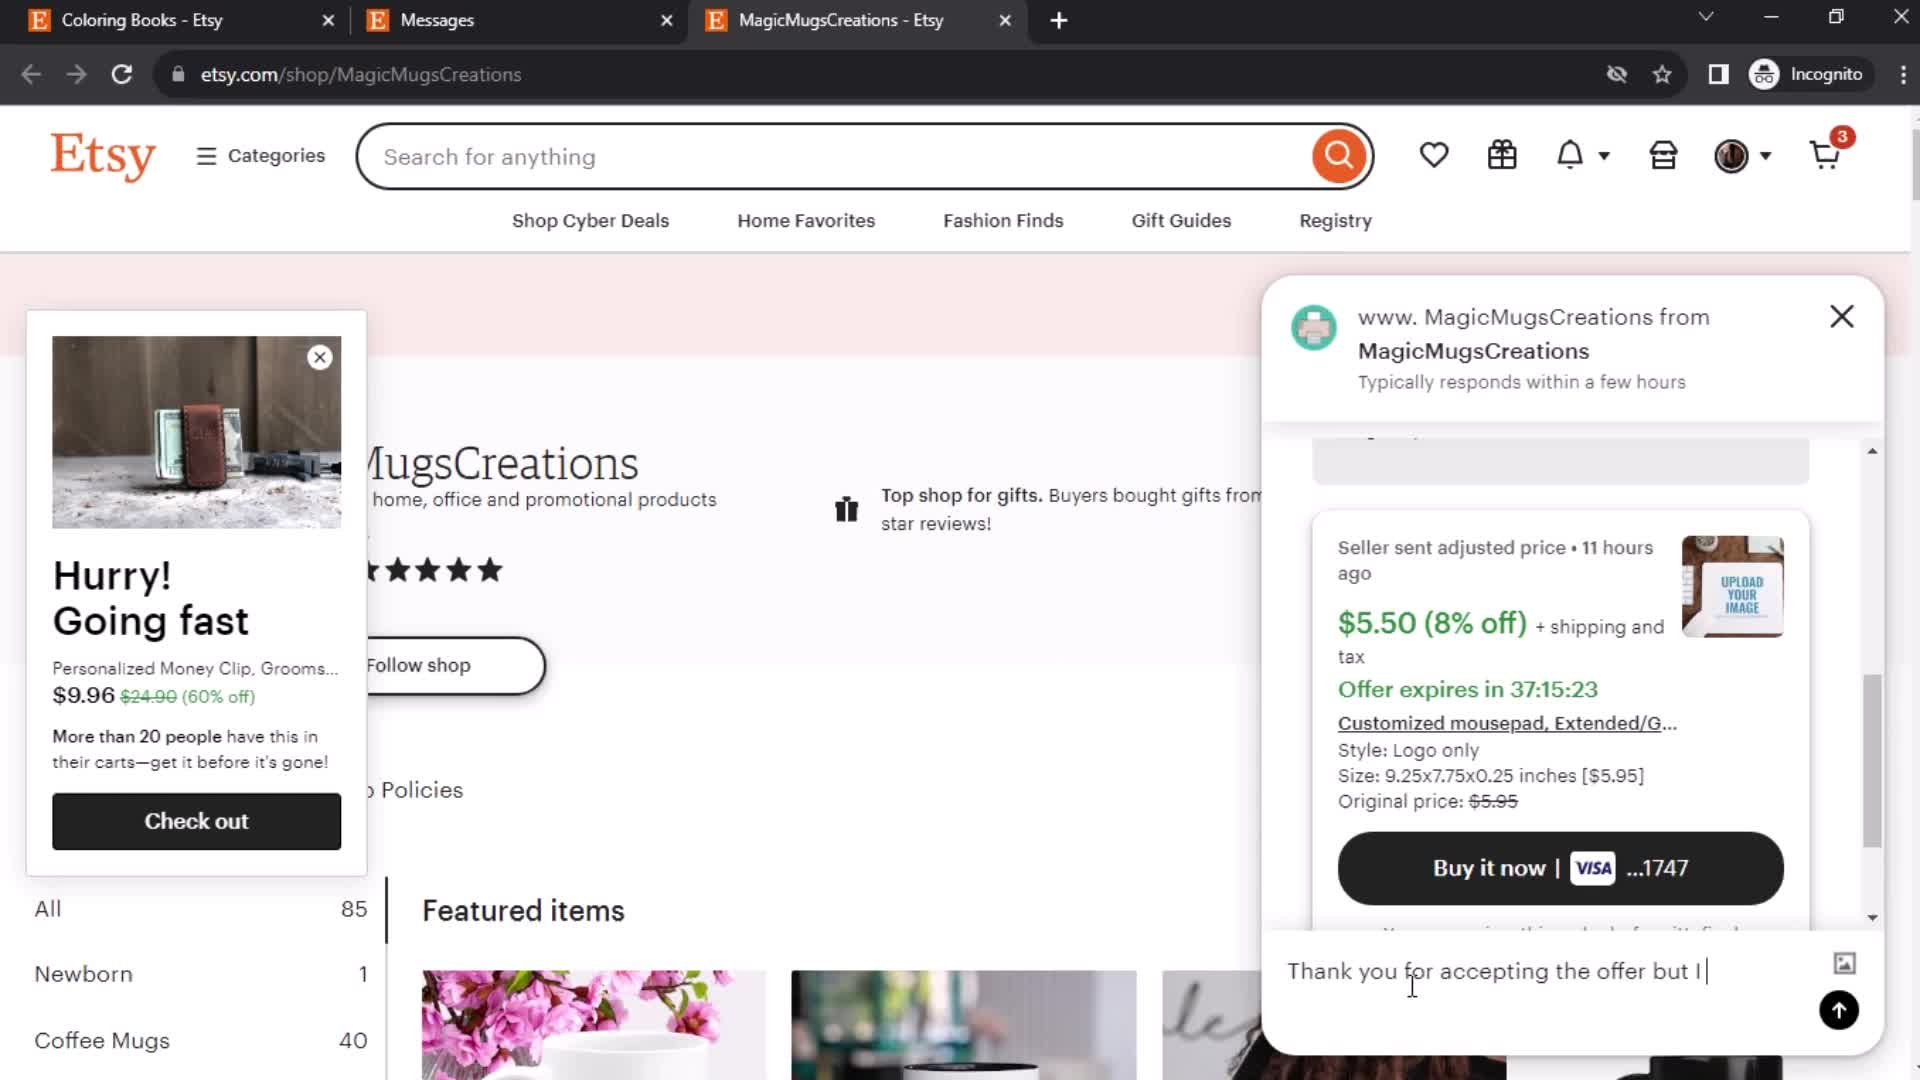Screen dimensions: 1920x1080
Task: Click Buy it now Visa button
Action: tap(1560, 868)
